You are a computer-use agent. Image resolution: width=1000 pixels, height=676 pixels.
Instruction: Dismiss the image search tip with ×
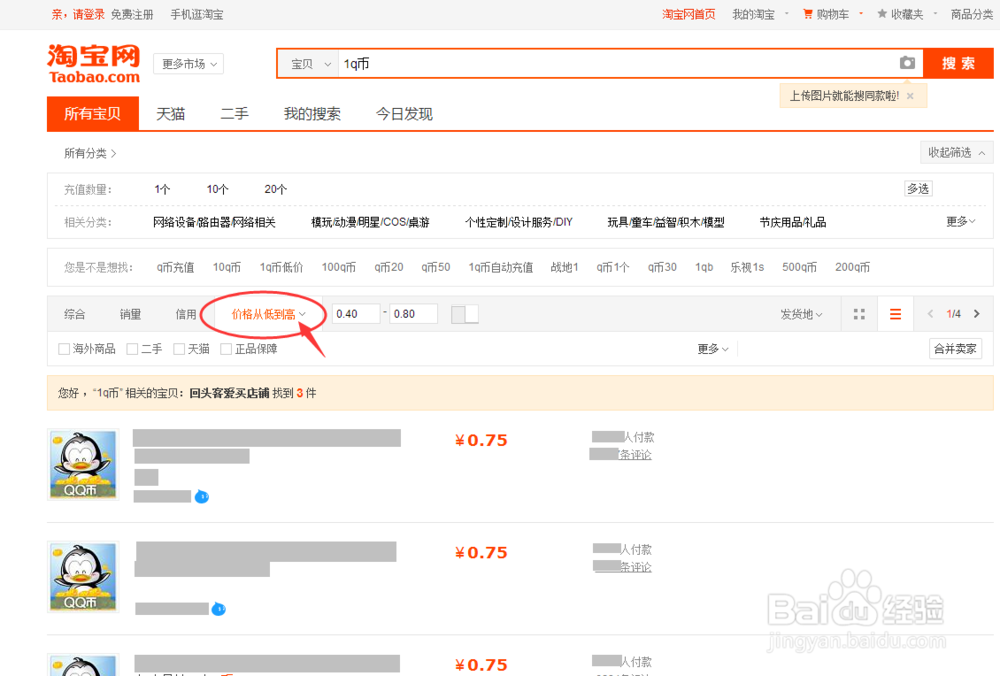[910, 94]
